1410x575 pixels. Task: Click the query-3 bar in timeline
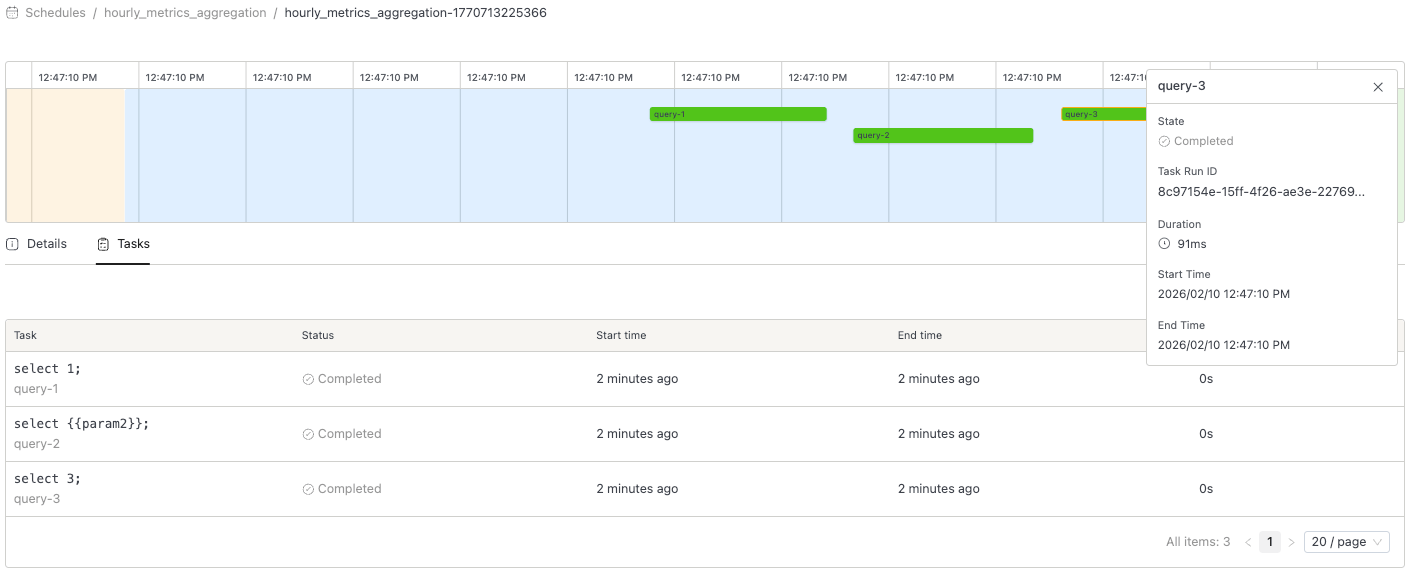1102,114
